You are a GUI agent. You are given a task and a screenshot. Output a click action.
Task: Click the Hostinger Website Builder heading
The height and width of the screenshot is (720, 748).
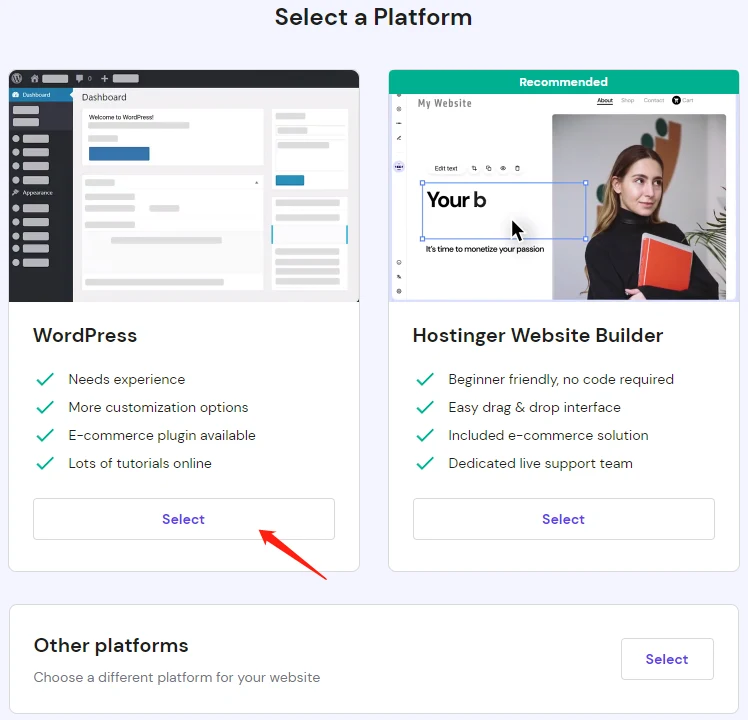point(538,335)
